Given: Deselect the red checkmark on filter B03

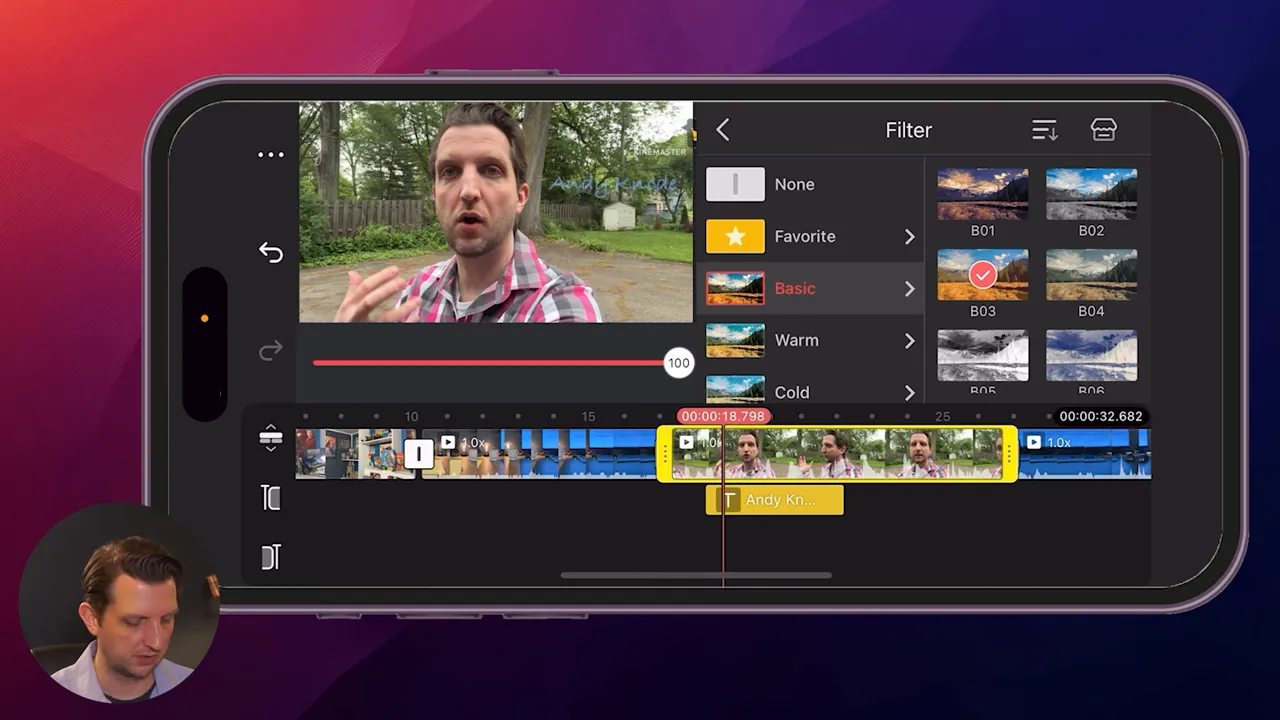Looking at the screenshot, I should coord(982,275).
